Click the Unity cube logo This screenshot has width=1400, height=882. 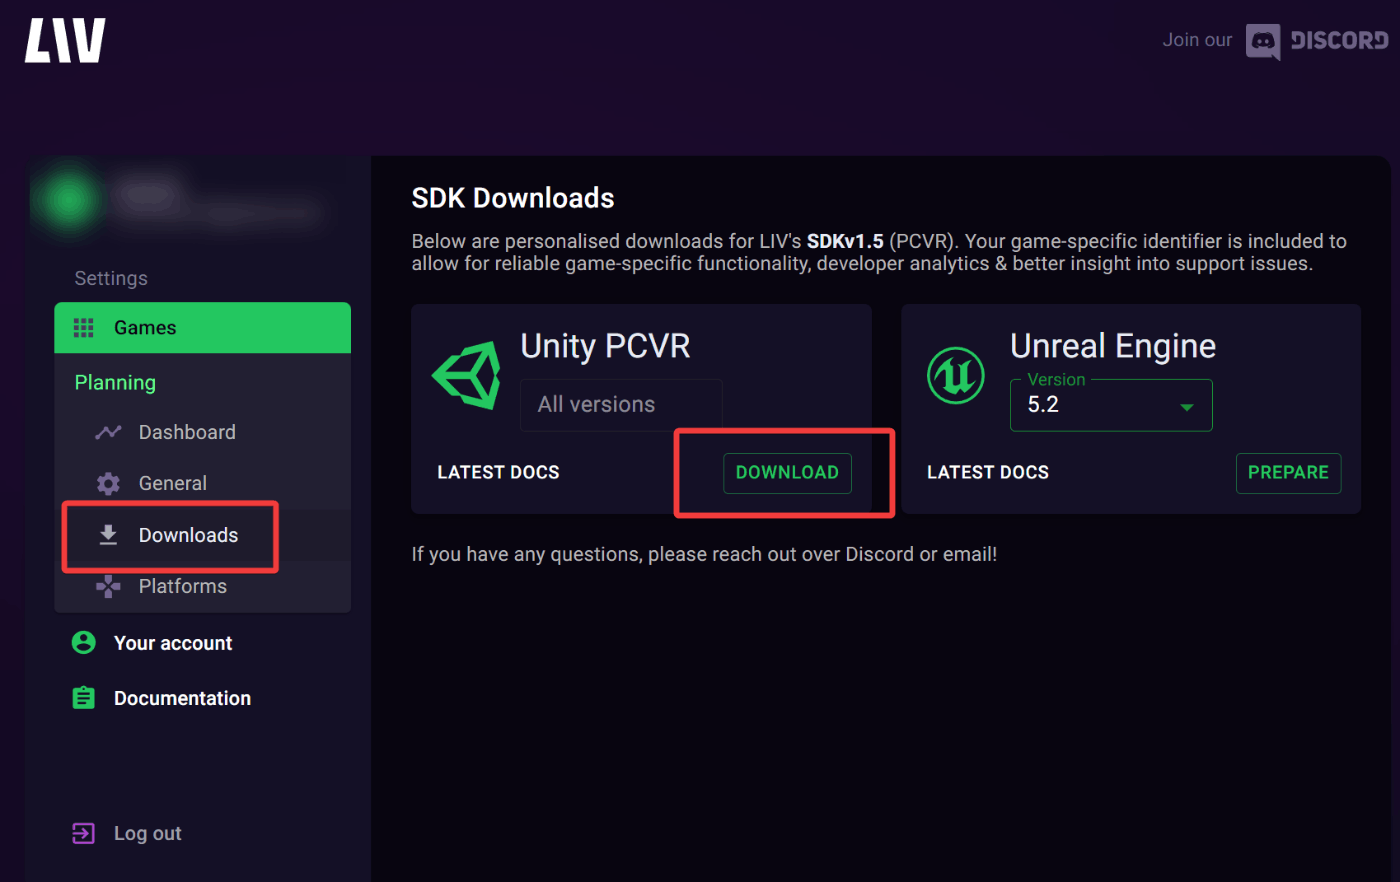pyautogui.click(x=466, y=376)
